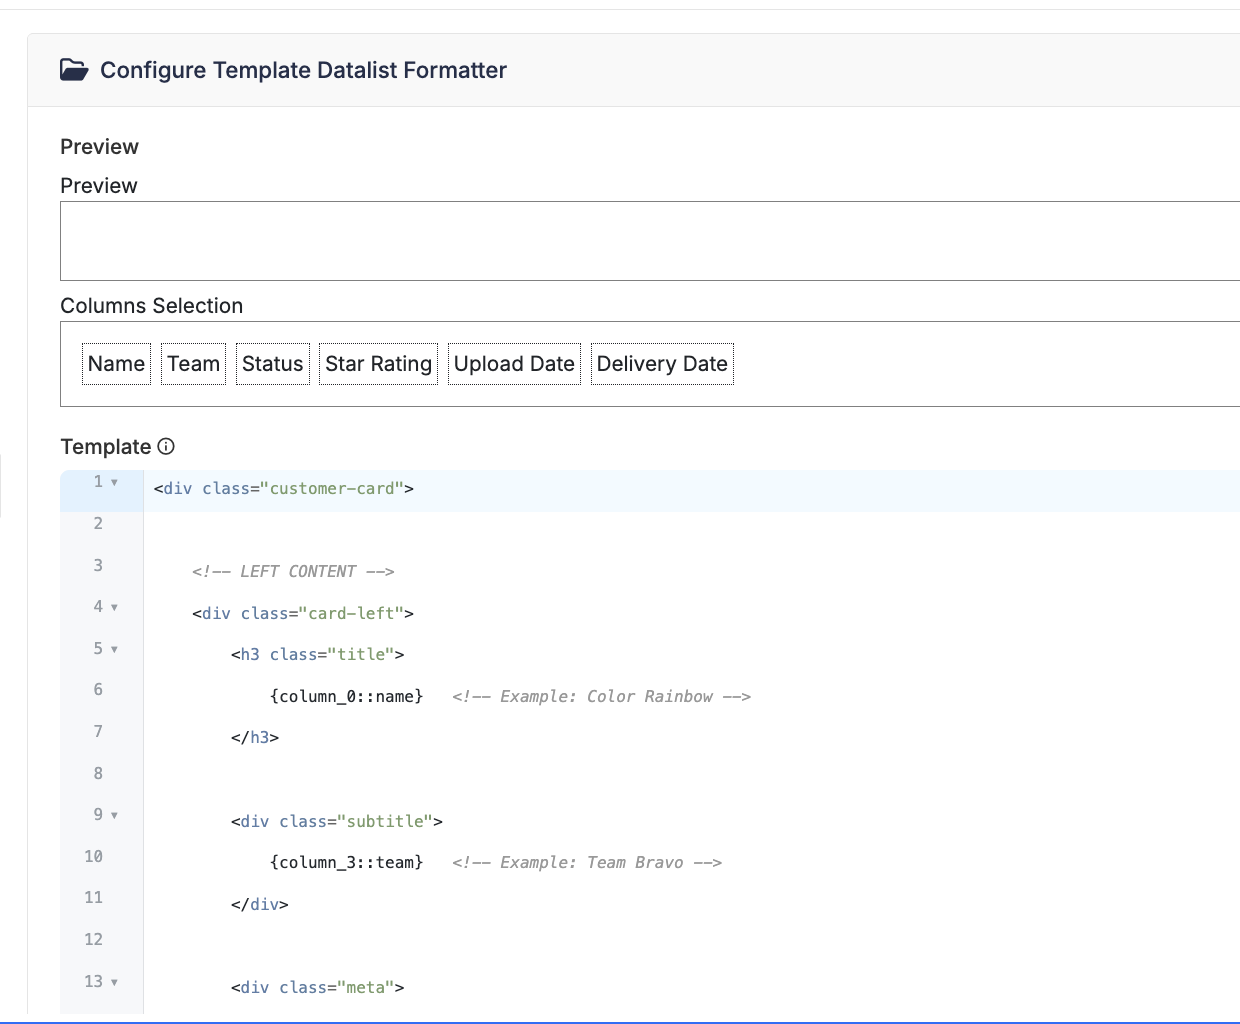Screen dimensions: 1240x1024
Task: Collapse the card-left div at line 4
Action: point(114,607)
